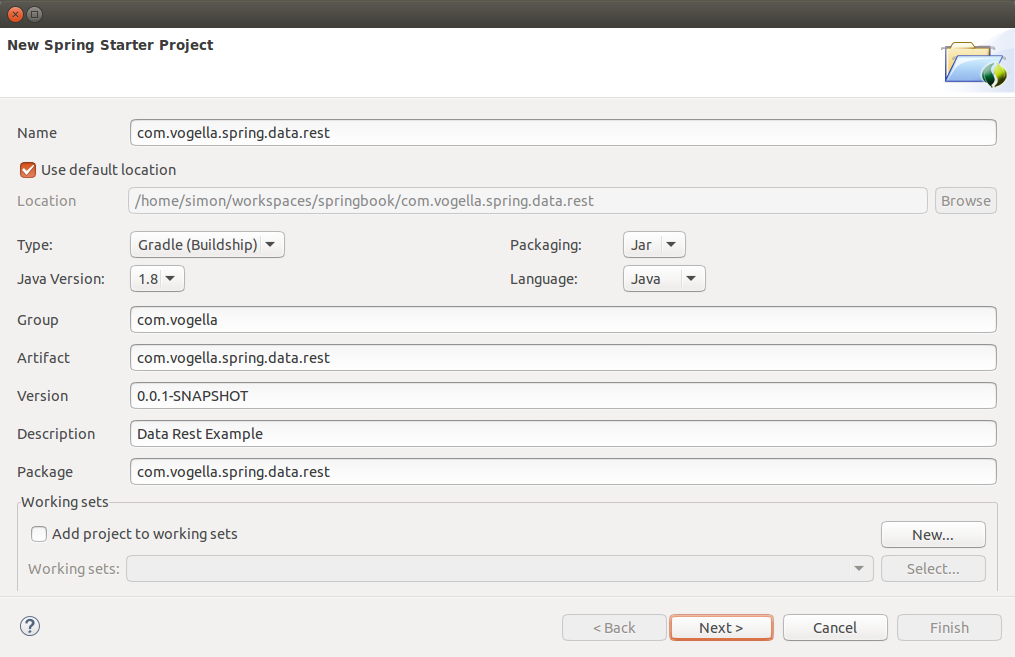
Task: Click the help question mark icon
Action: (30, 627)
